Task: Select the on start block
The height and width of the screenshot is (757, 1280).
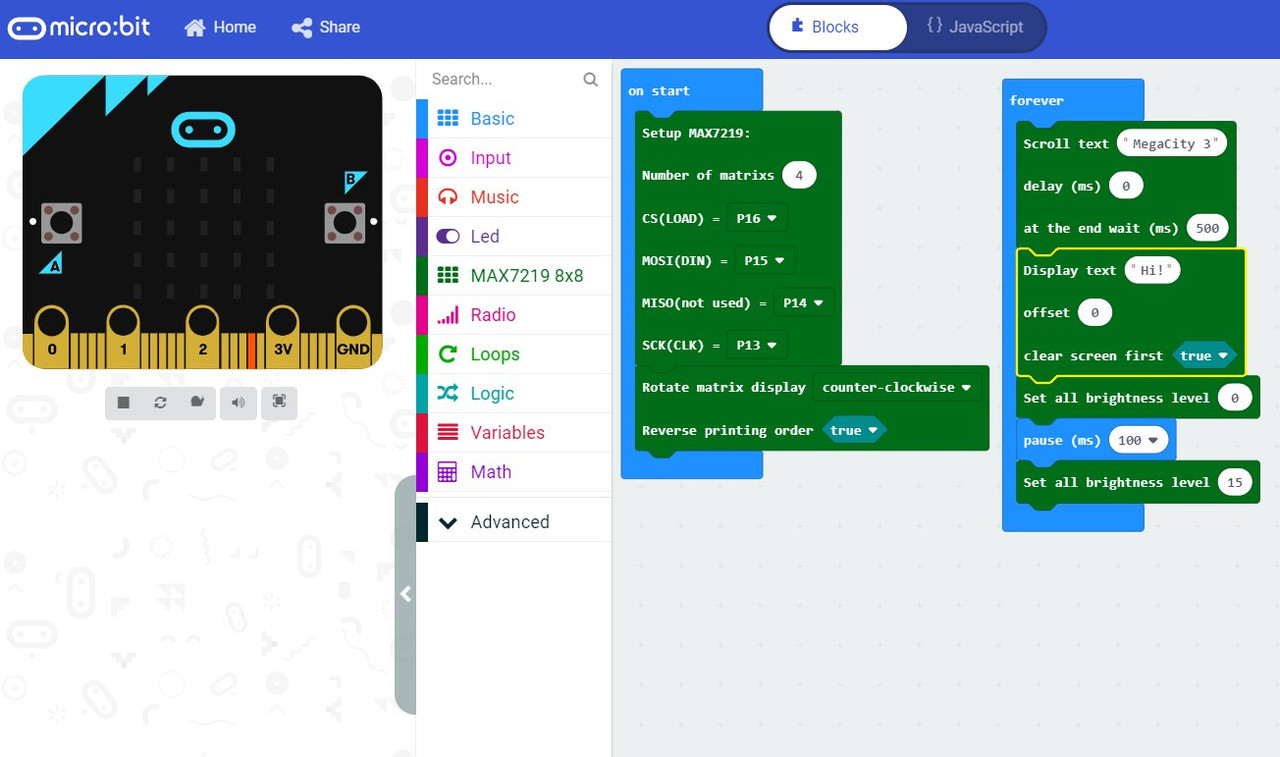Action: [x=660, y=91]
